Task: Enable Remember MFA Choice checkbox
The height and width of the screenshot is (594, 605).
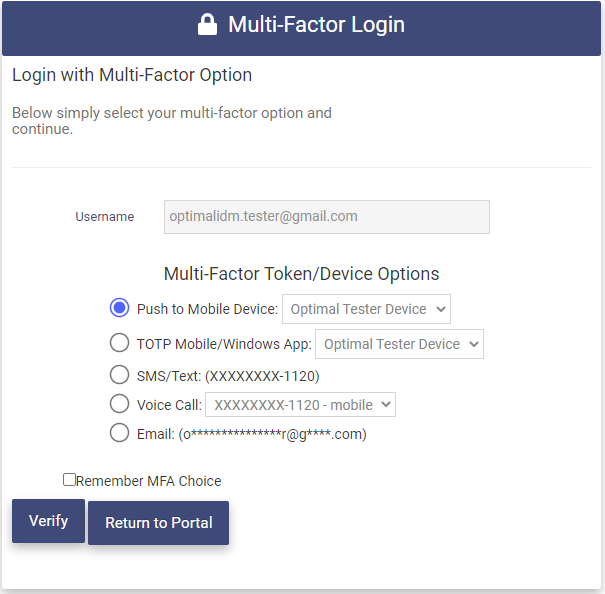Action: pyautogui.click(x=69, y=480)
